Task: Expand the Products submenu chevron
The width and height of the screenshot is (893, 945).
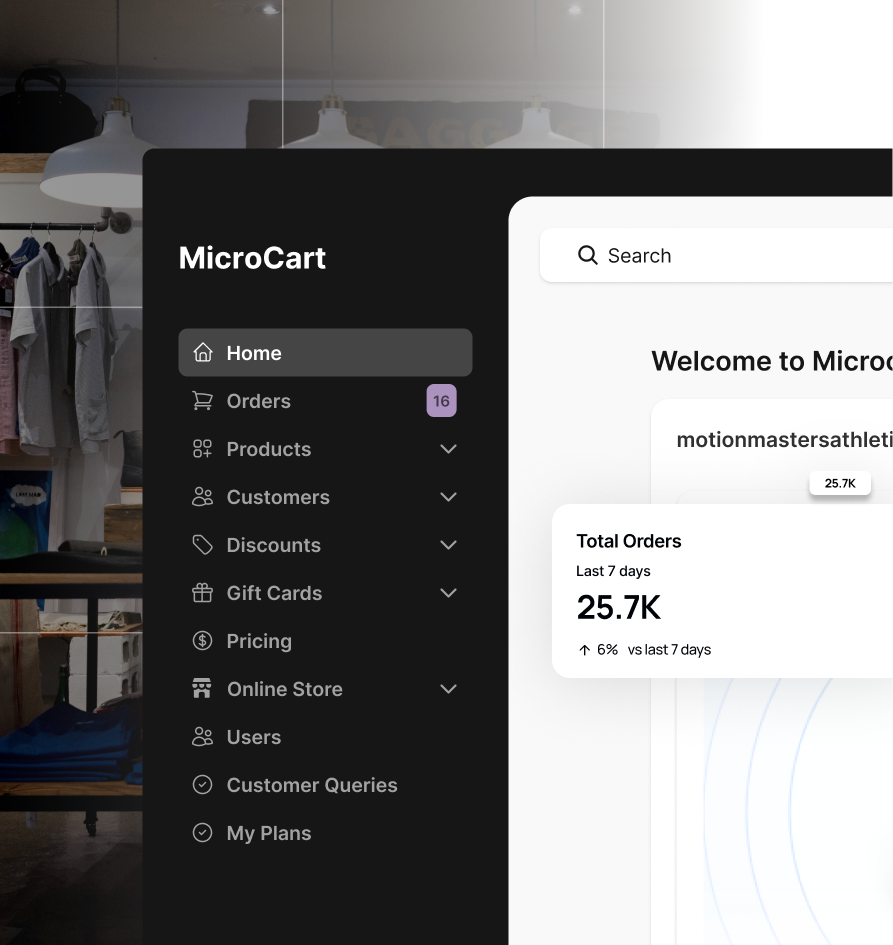Action: 448,449
